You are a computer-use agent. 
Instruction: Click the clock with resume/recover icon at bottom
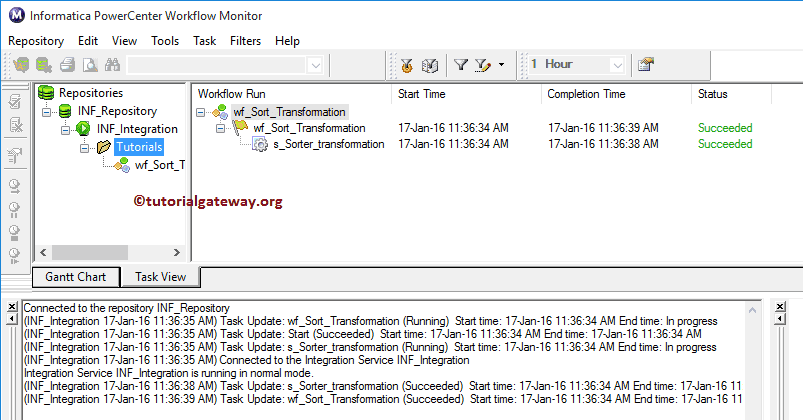14,256
